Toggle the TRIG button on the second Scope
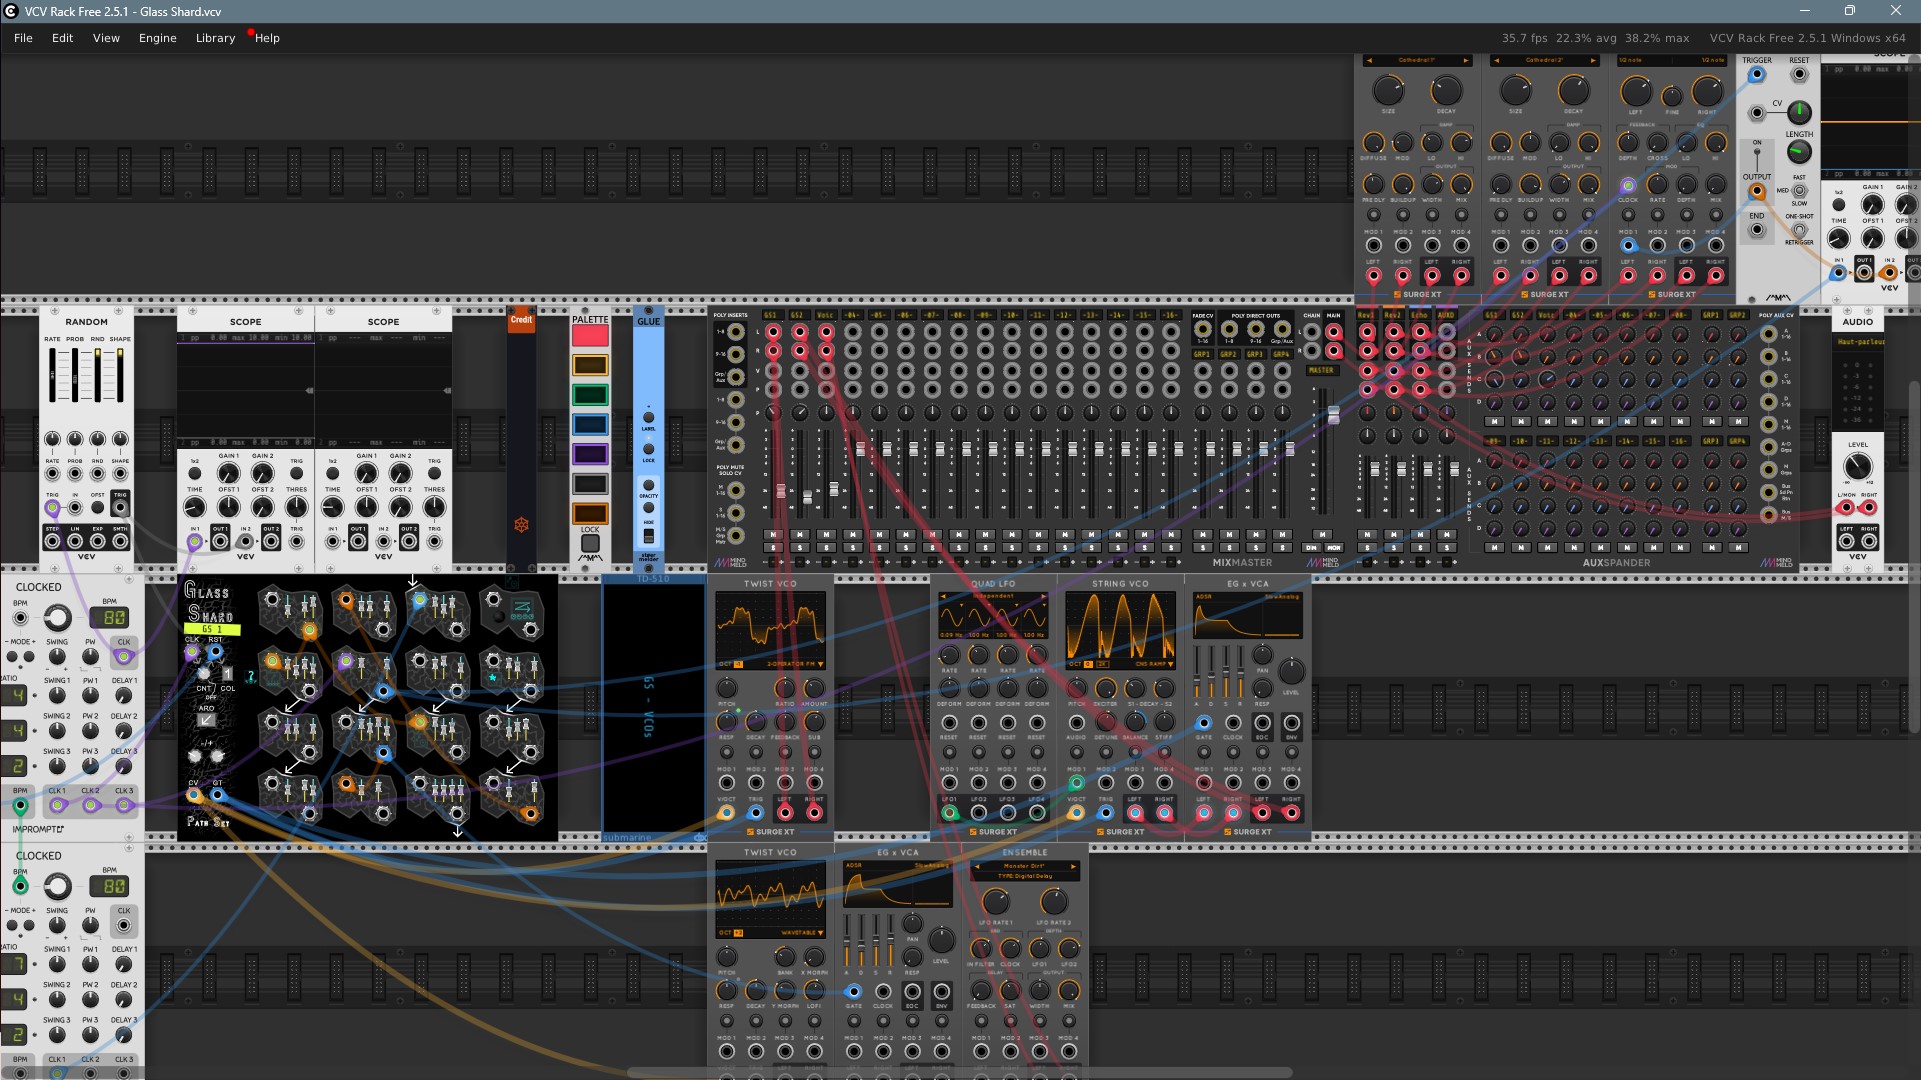The height and width of the screenshot is (1080, 1921). [434, 474]
